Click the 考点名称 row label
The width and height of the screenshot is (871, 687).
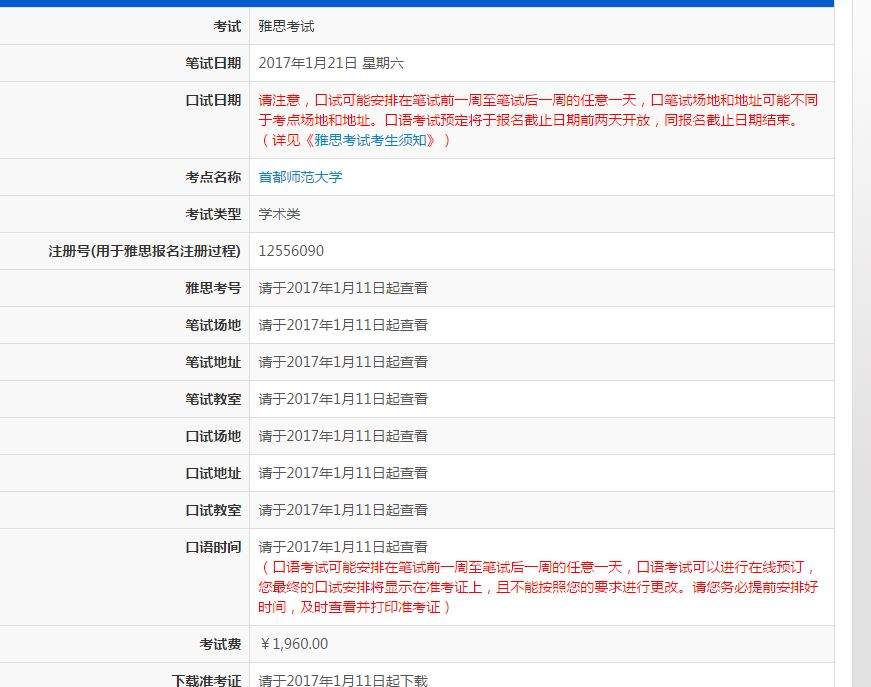coord(213,177)
